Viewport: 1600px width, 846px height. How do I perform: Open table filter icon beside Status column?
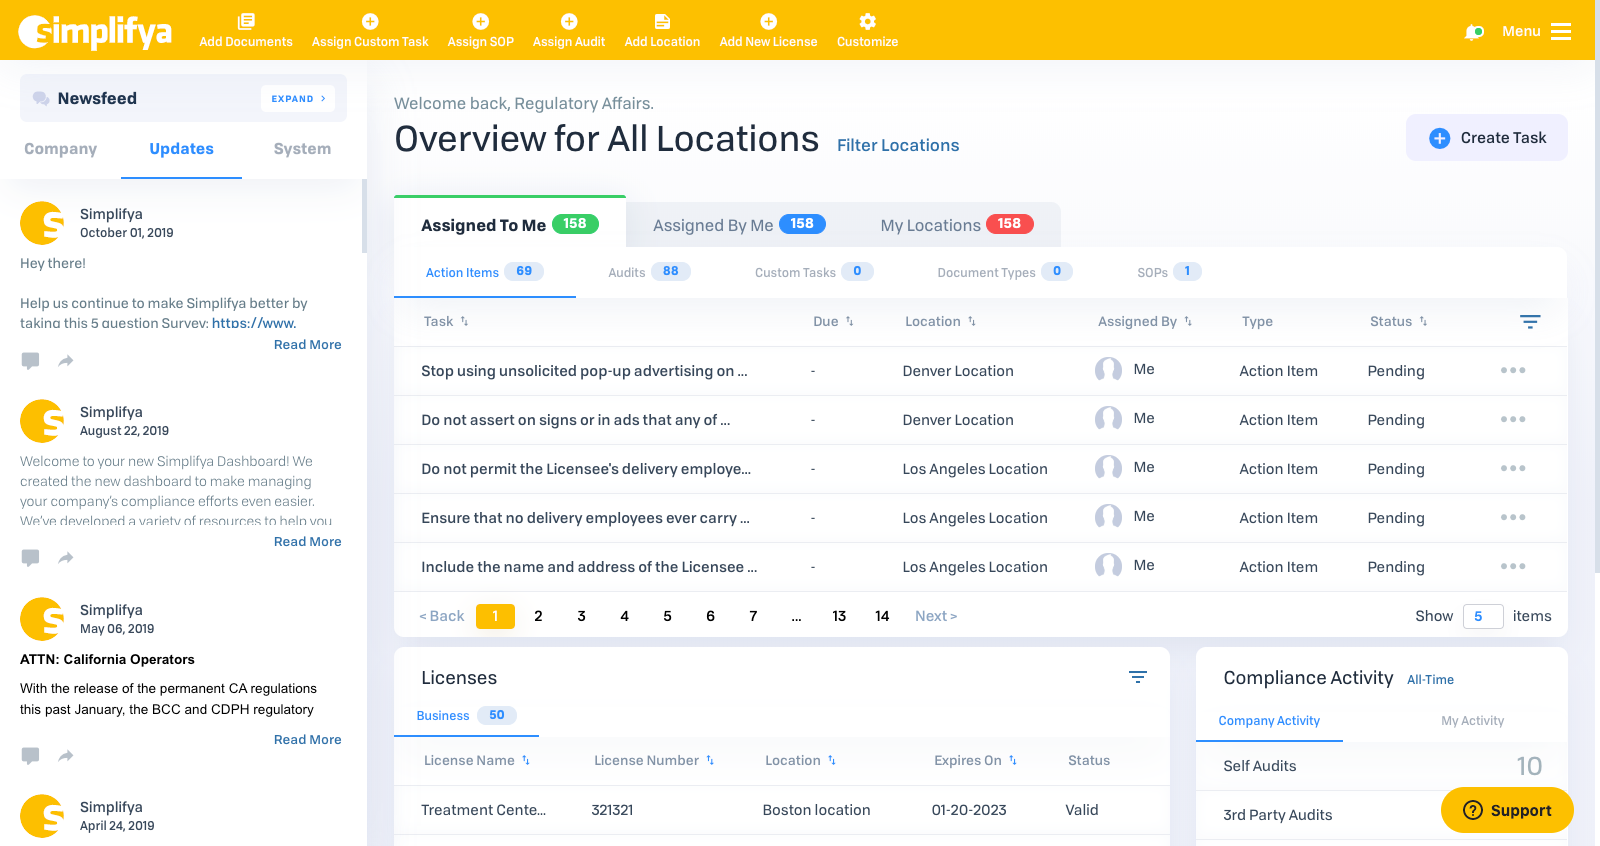coord(1530,321)
